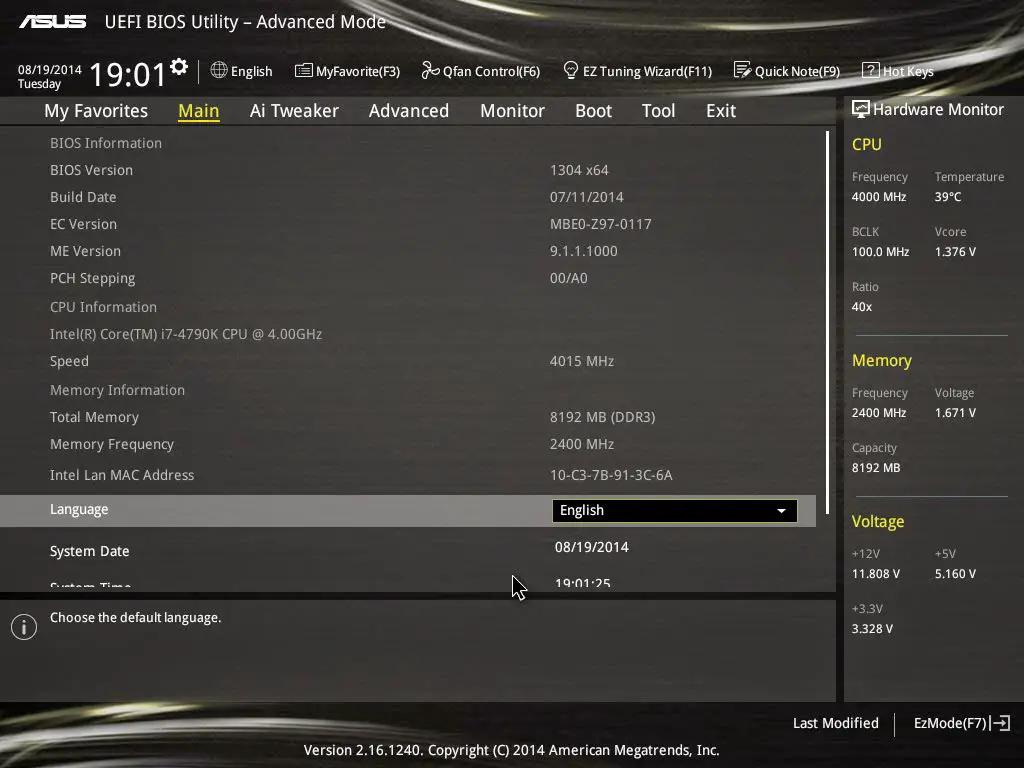Click the +5V 5.160 V reading
1024x768 pixels.
(x=955, y=574)
